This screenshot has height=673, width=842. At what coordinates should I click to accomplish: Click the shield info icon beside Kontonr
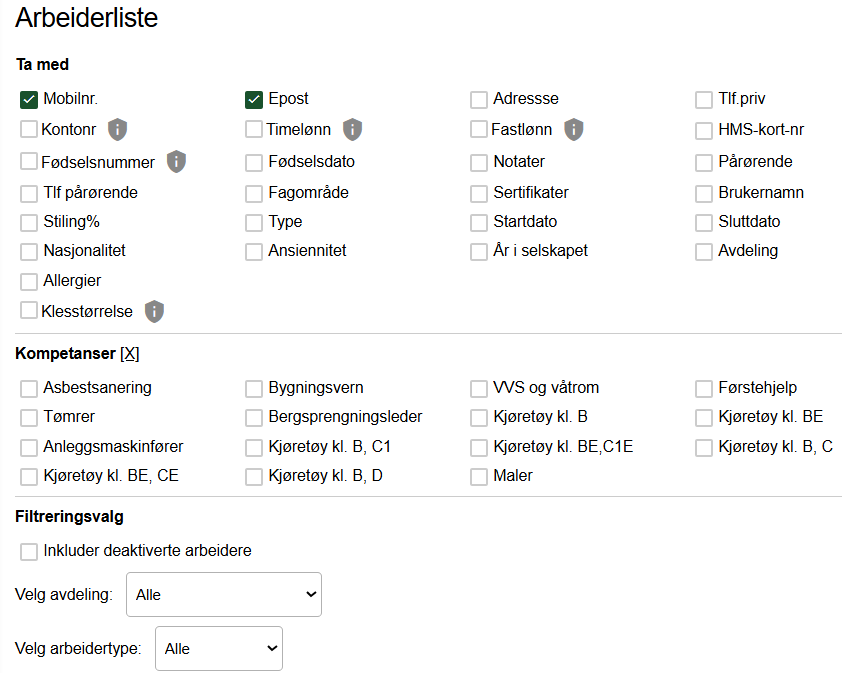pyautogui.click(x=118, y=129)
